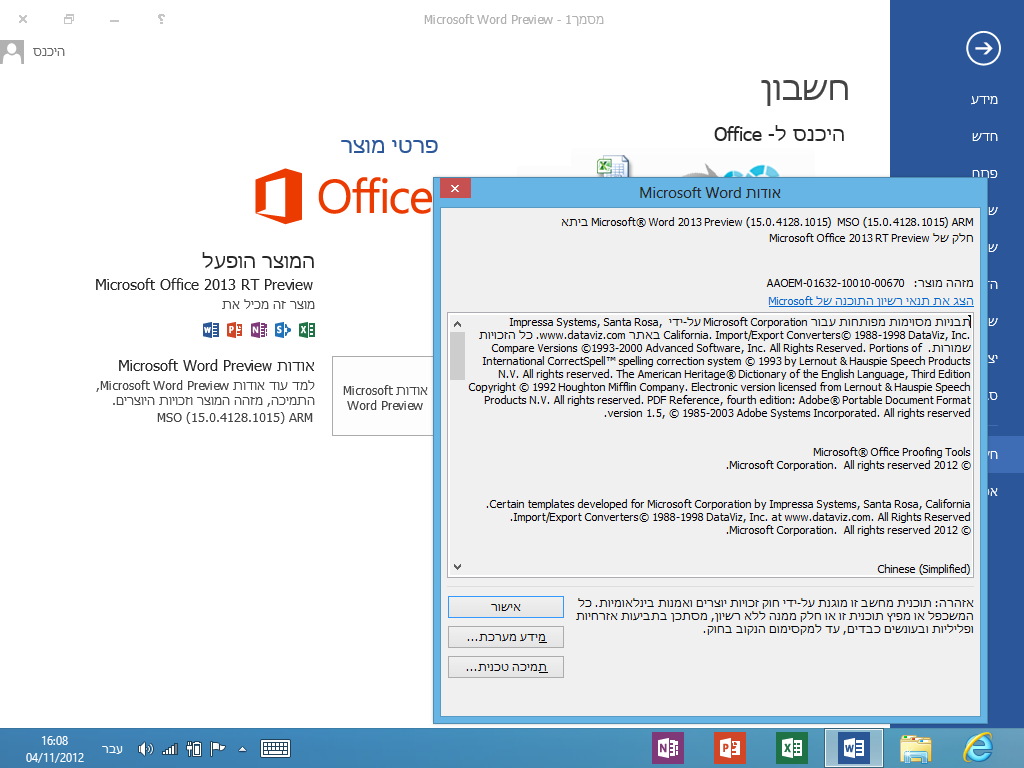This screenshot has height=768, width=1024.
Task: Click the credits scroll down arrow
Action: [x=457, y=567]
